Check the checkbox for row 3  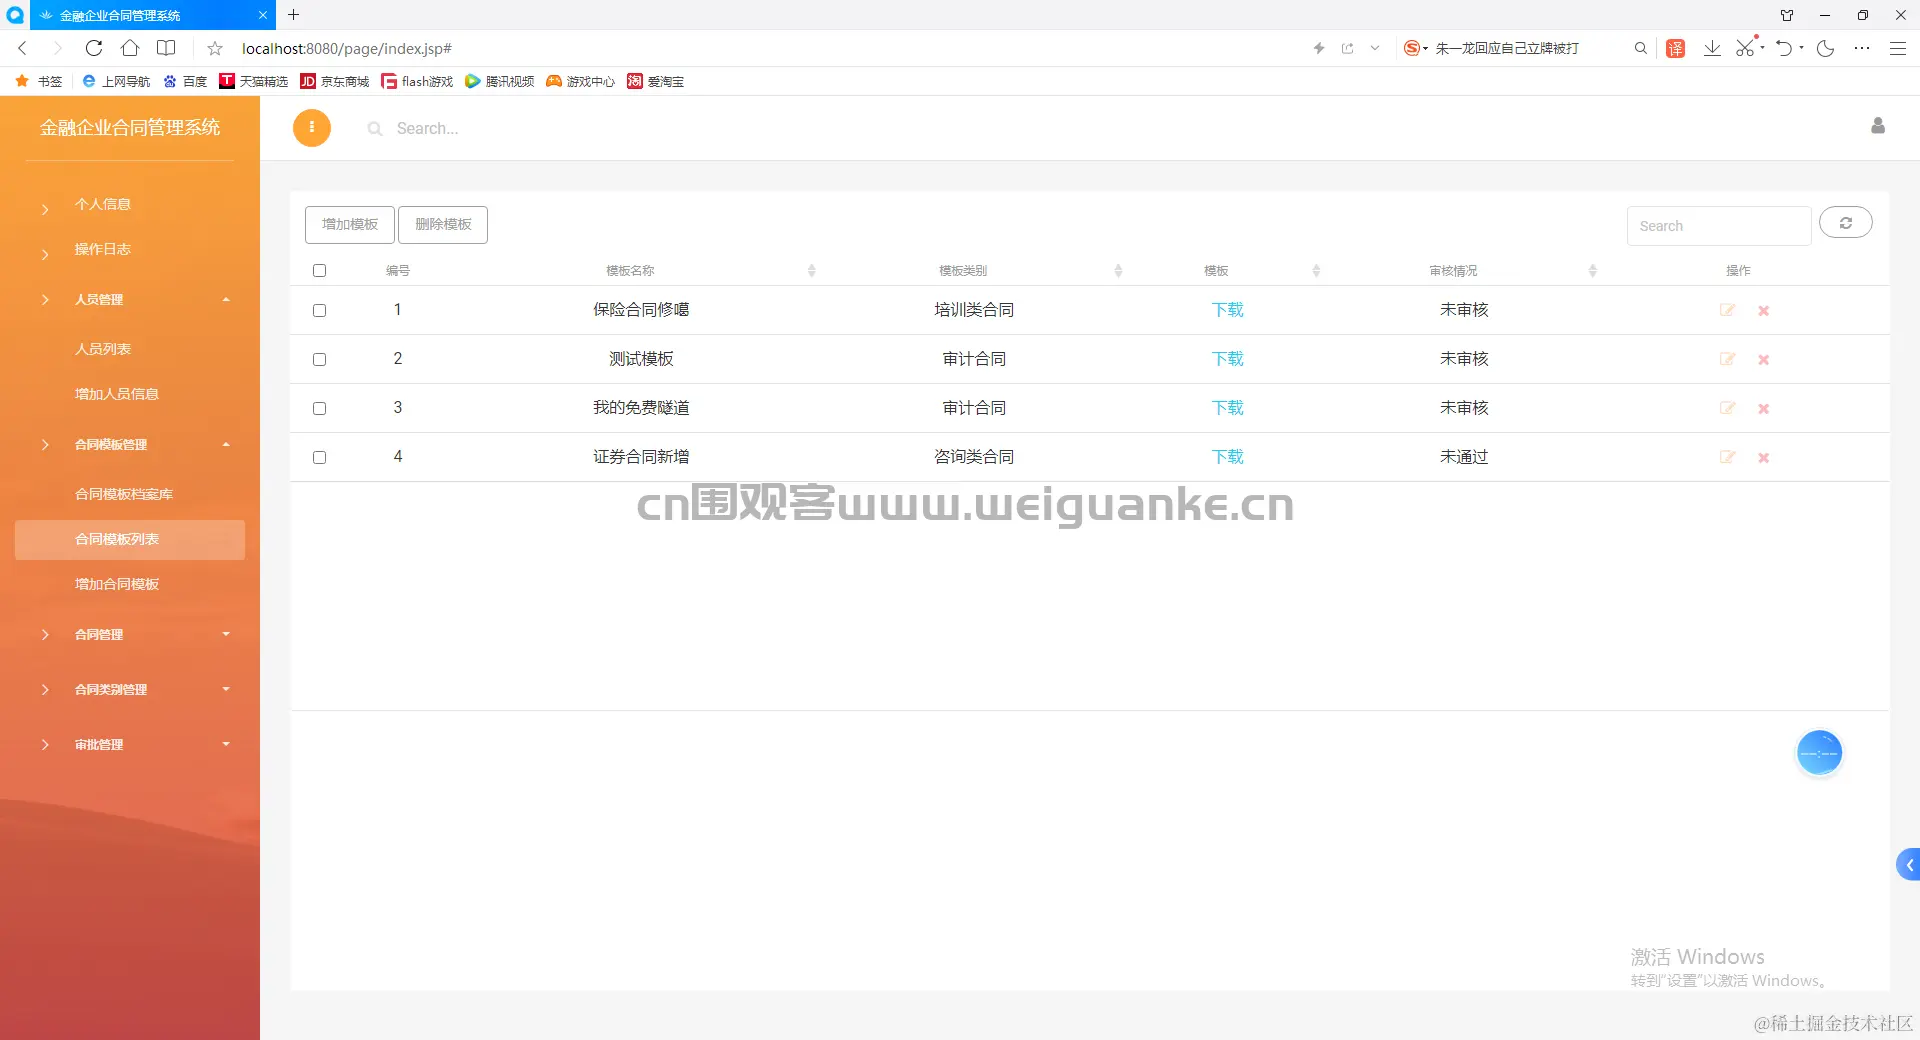[320, 409]
